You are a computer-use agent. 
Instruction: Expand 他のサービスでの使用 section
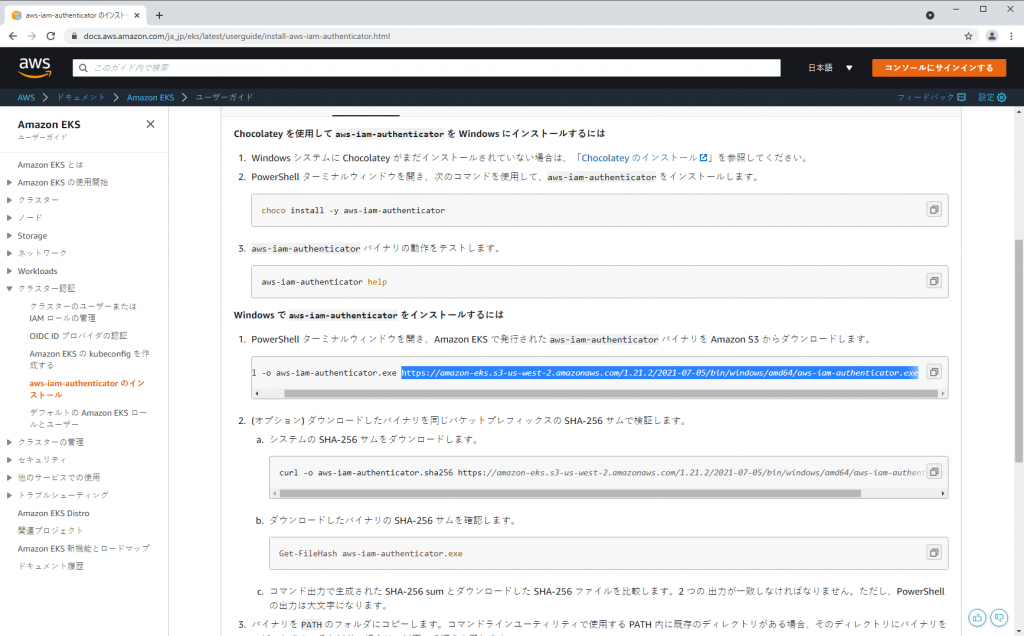9,477
